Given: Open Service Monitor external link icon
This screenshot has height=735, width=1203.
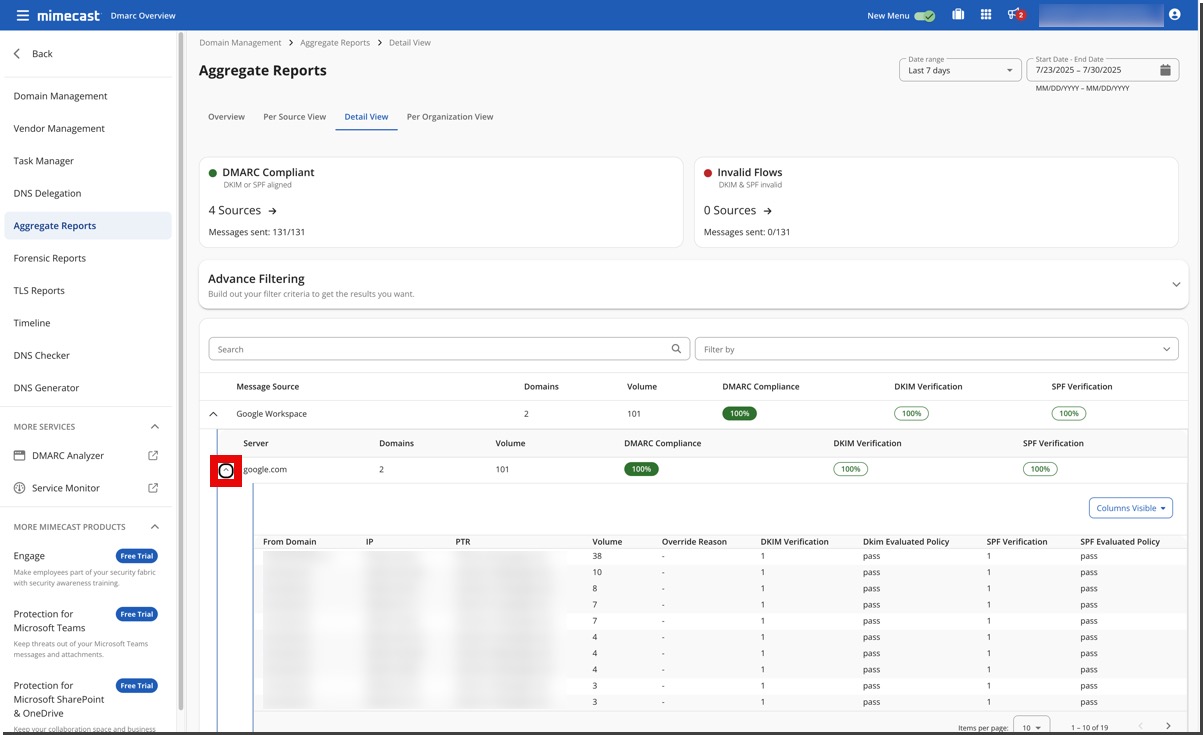Looking at the screenshot, I should coord(153,488).
